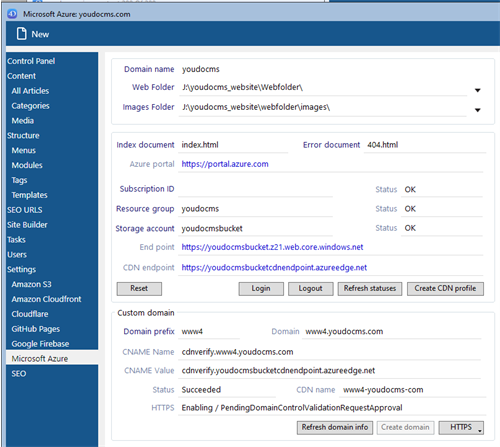
Task: Open SEO item below Microsoft Azure
Action: point(19,374)
